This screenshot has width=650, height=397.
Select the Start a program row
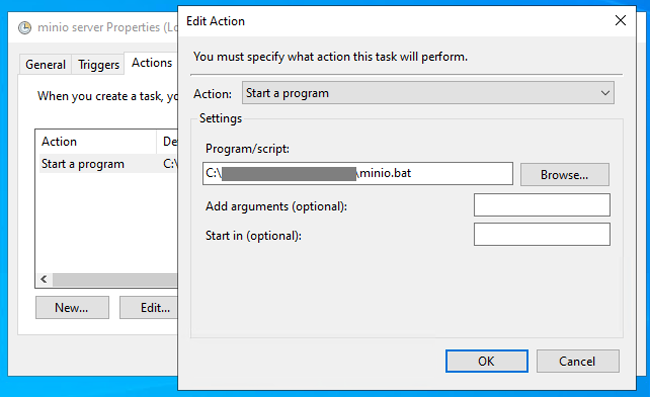click(x=109, y=164)
